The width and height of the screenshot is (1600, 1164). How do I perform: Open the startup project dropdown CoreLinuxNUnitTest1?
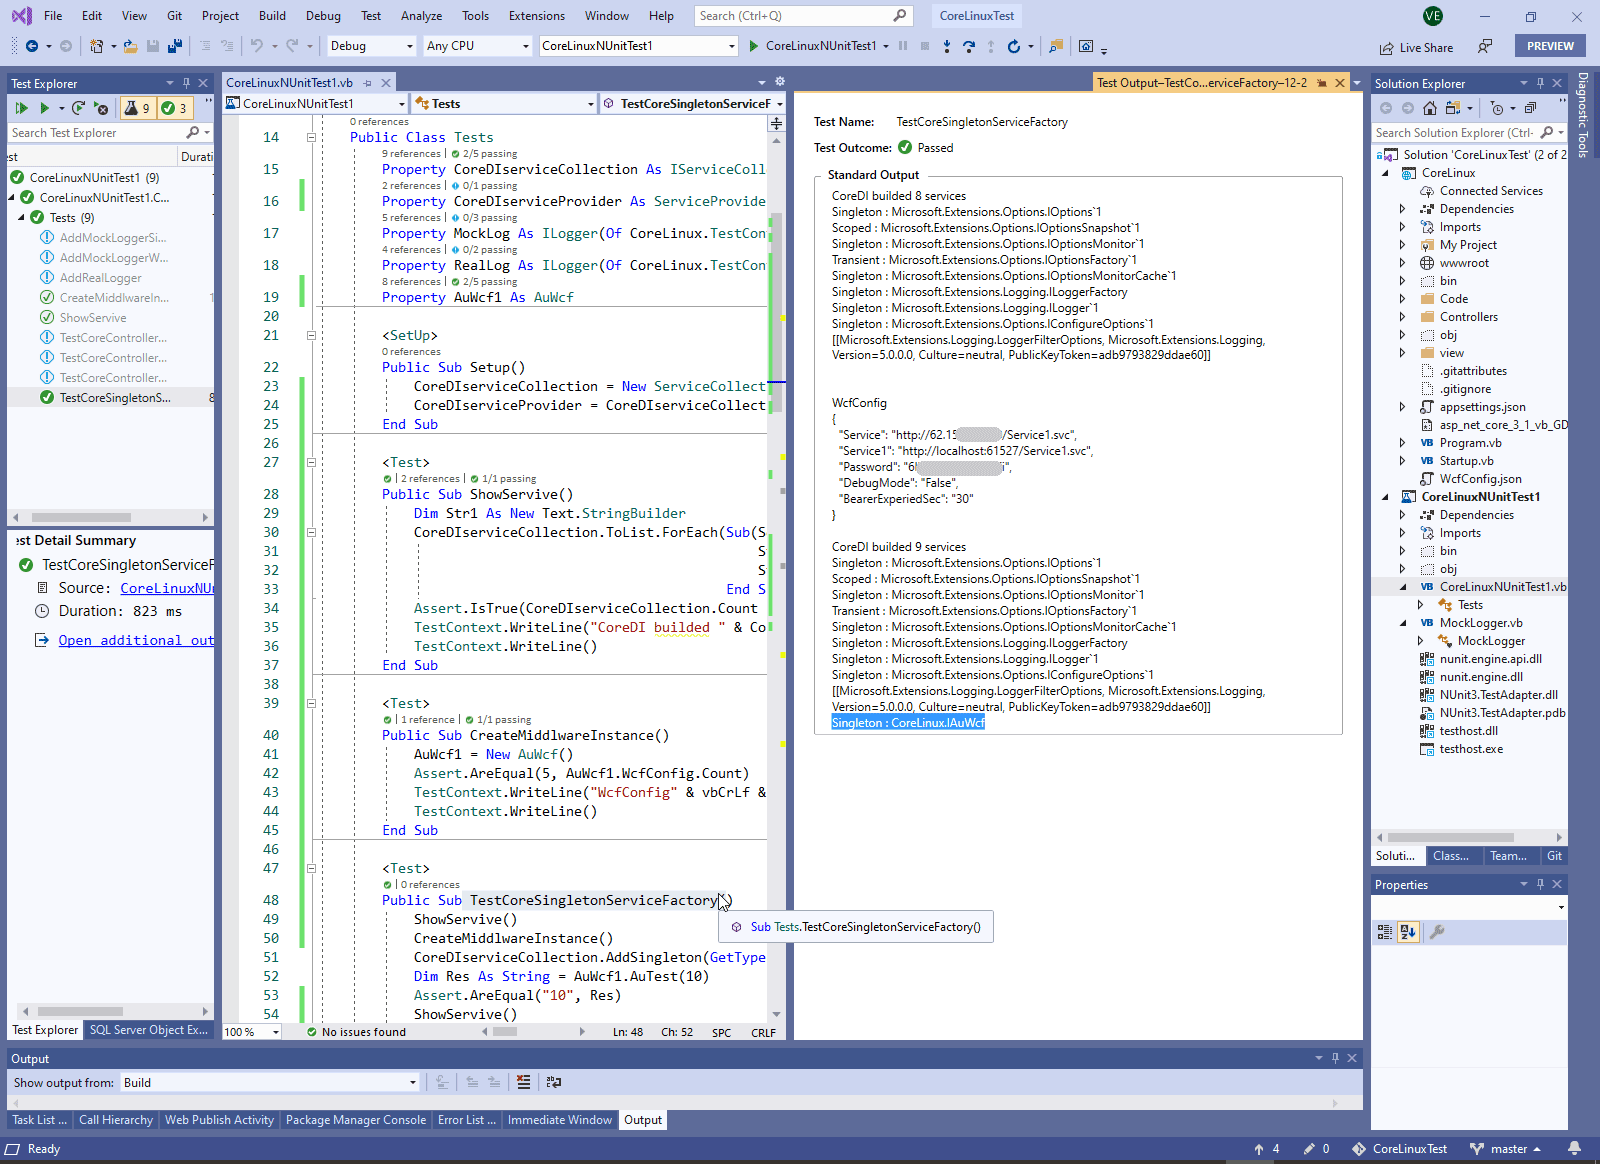tap(638, 46)
